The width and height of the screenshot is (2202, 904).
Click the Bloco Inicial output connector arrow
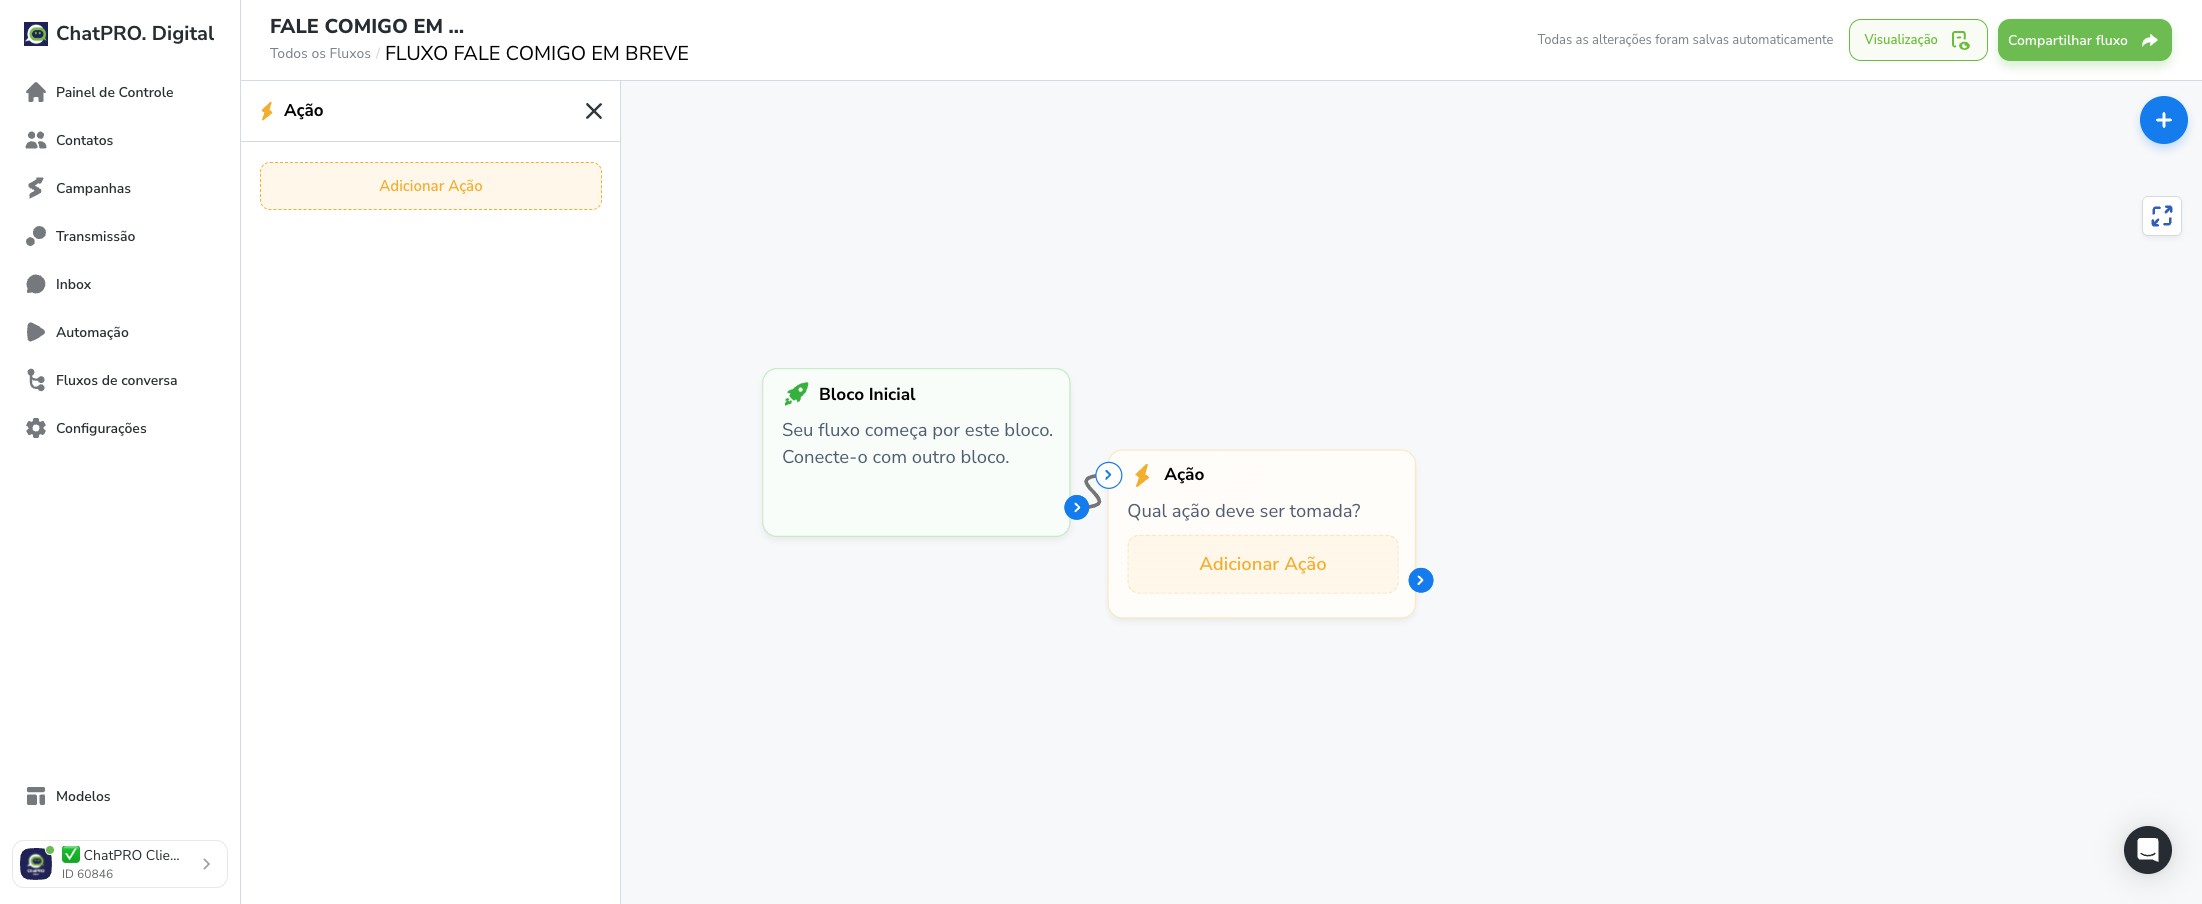(x=1077, y=507)
